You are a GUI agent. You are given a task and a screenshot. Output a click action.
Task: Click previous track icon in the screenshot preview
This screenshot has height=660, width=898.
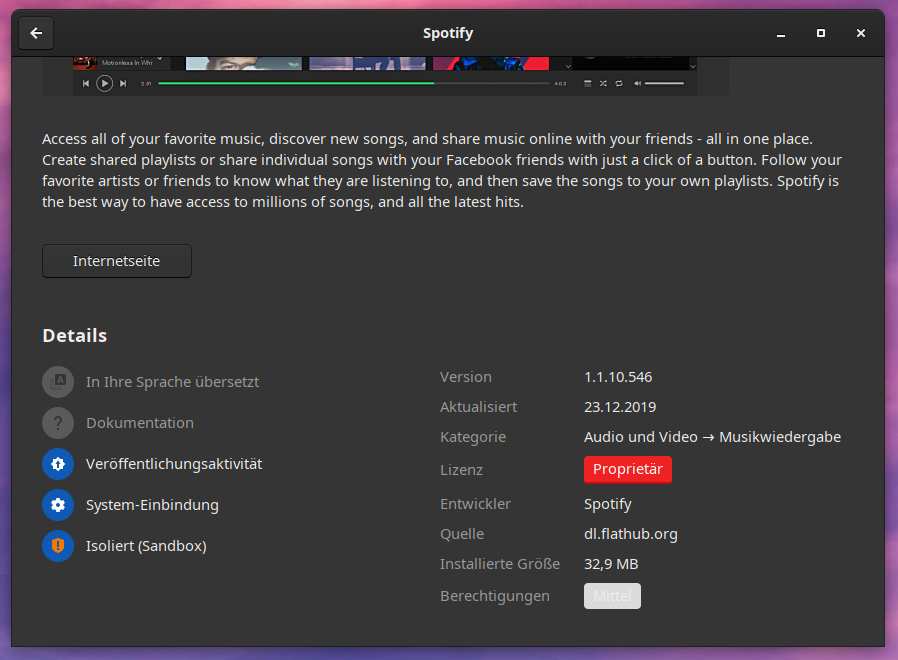tap(86, 84)
